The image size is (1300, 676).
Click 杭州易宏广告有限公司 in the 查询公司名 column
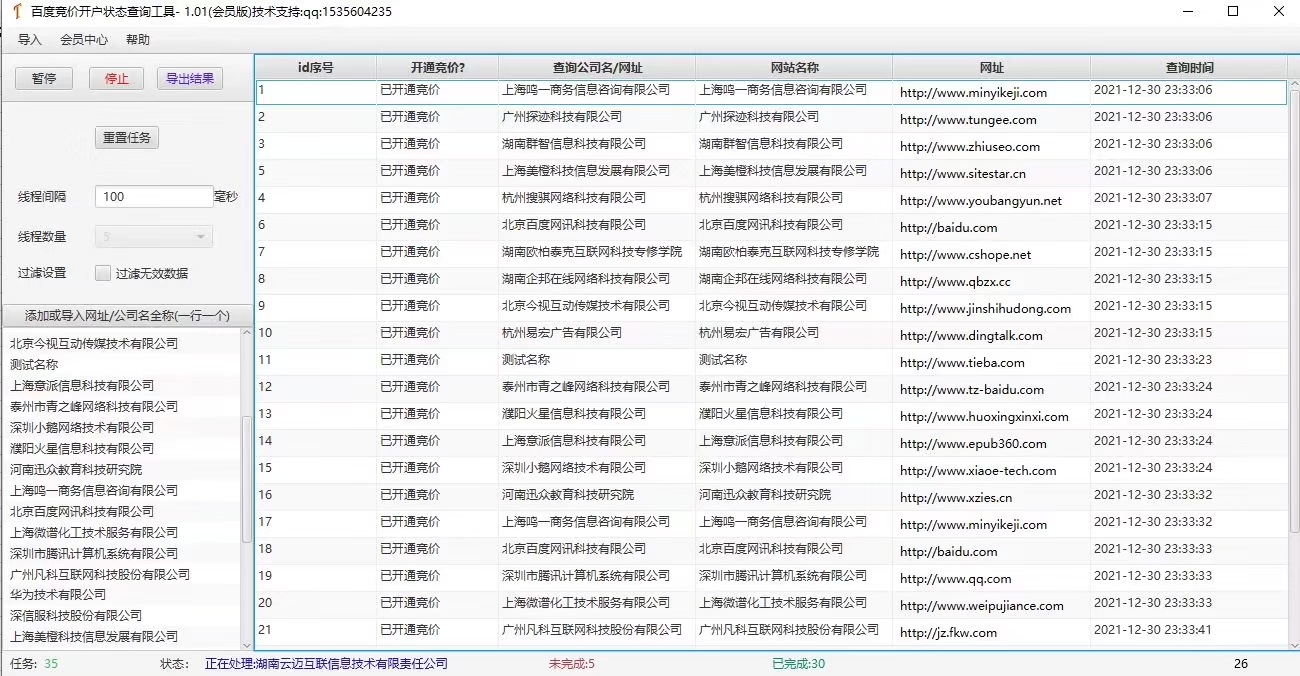(562, 333)
